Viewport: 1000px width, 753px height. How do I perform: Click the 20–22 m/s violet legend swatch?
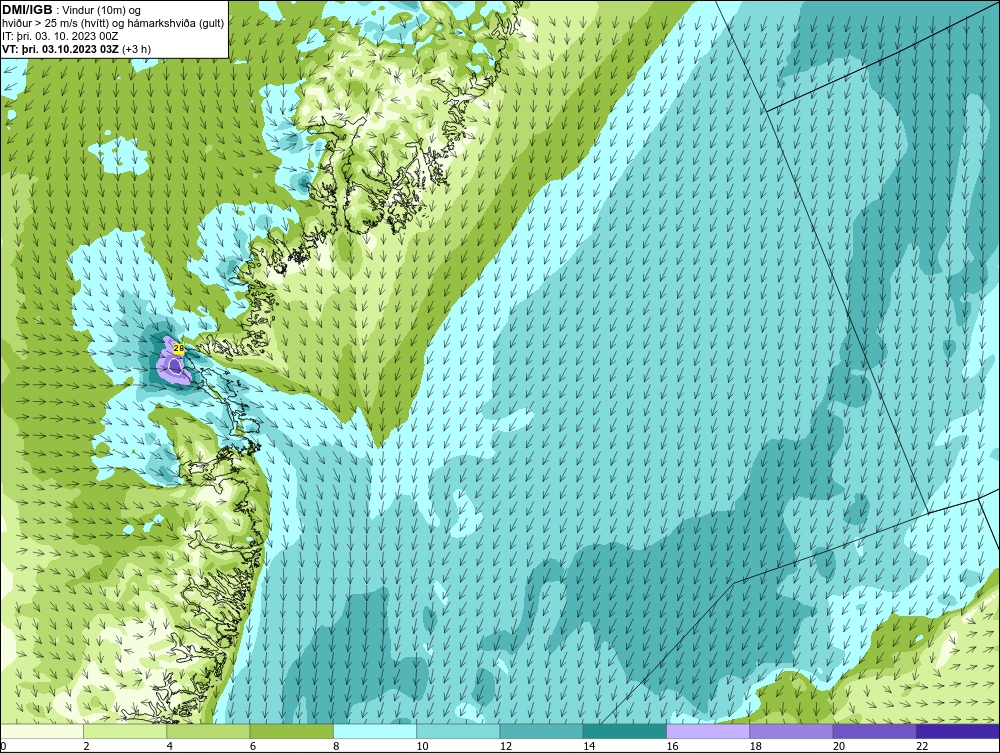874,731
